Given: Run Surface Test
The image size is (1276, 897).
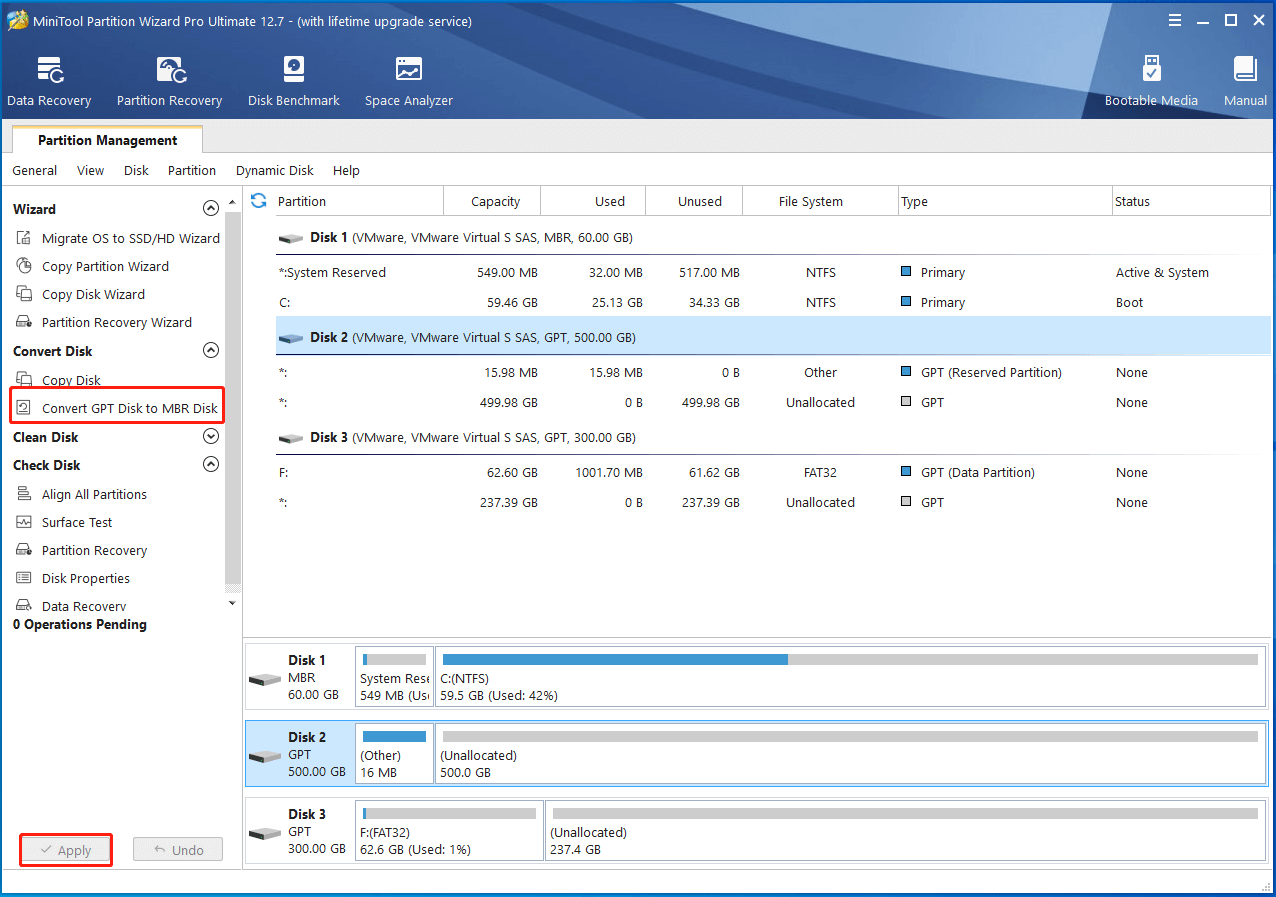Looking at the screenshot, I should (x=65, y=522).
